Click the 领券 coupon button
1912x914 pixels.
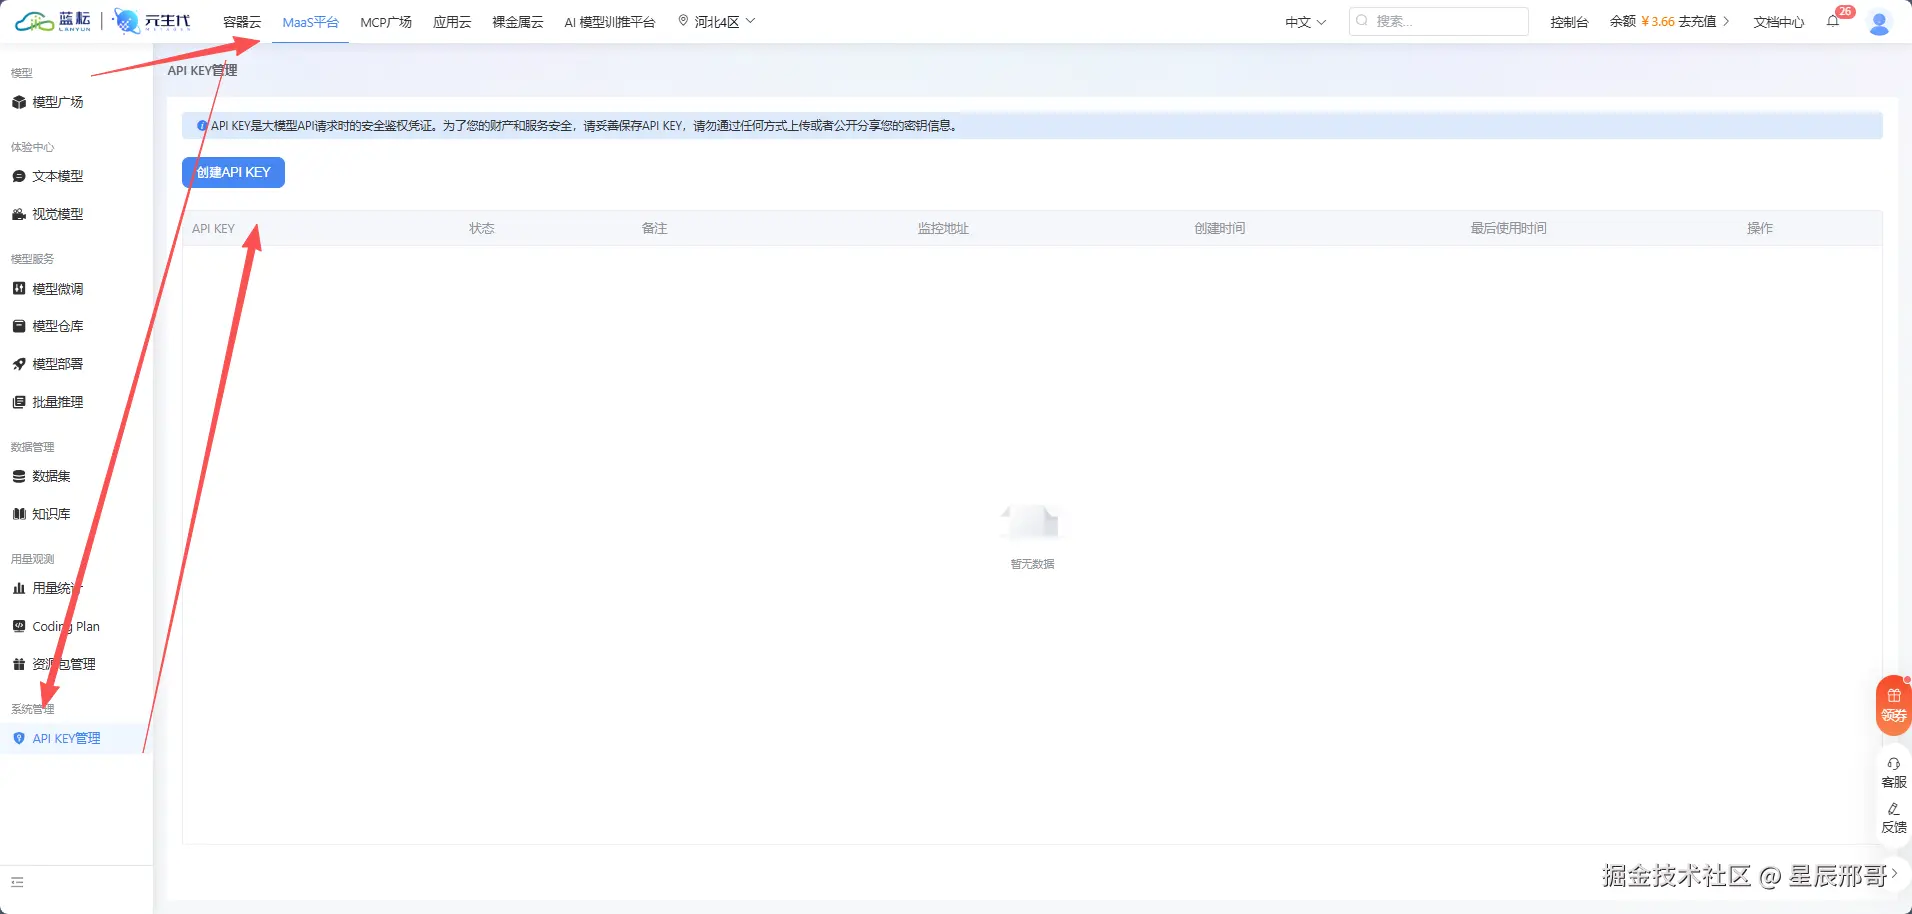1894,706
